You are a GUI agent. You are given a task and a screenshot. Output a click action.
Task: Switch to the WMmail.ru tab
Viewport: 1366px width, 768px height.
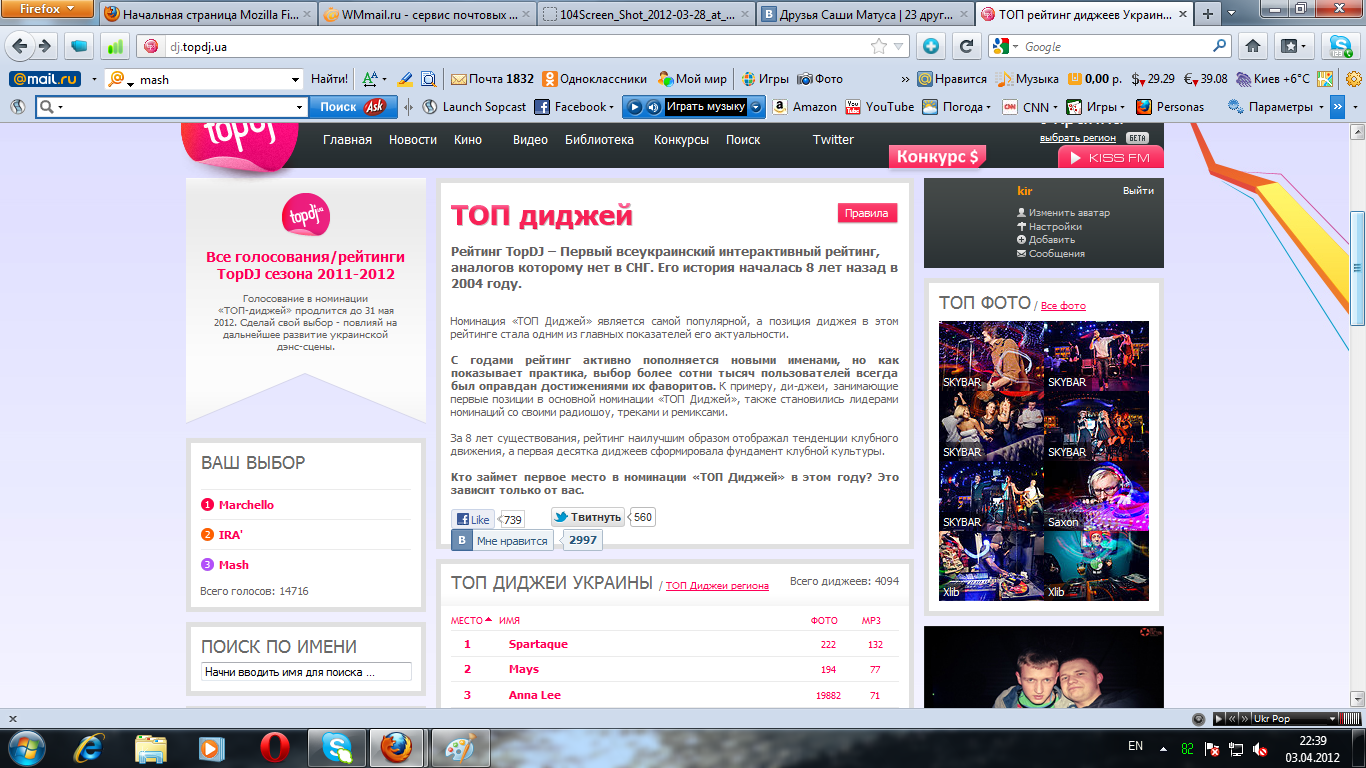coord(427,14)
